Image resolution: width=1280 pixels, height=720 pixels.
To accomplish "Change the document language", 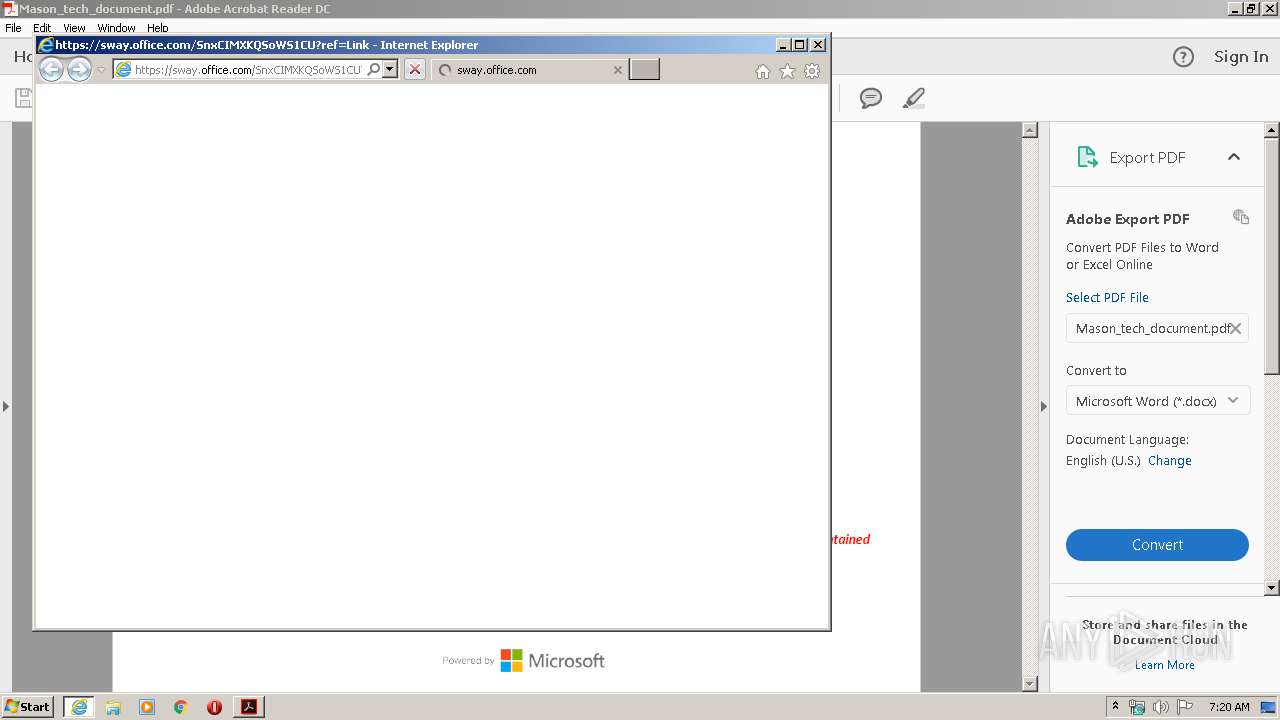I will [x=1170, y=461].
